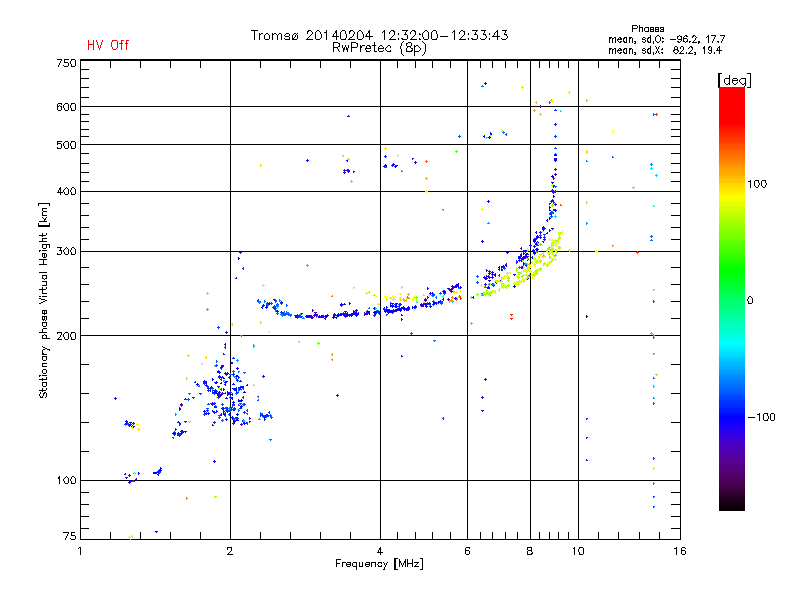
Task: Click the y-axis tick label '300'
Action: (x=66, y=251)
